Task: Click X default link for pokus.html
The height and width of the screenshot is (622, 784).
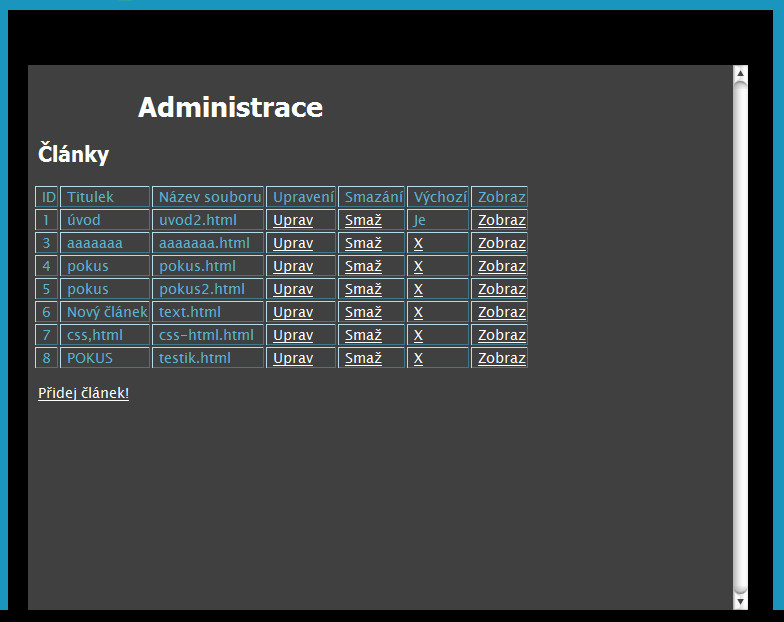Action: click(418, 266)
